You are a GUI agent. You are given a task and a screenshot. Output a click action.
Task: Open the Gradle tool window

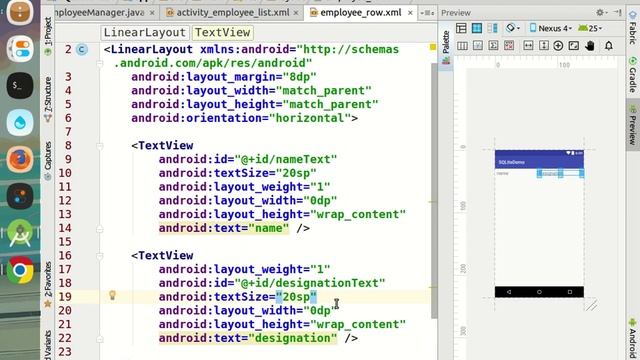(x=633, y=75)
